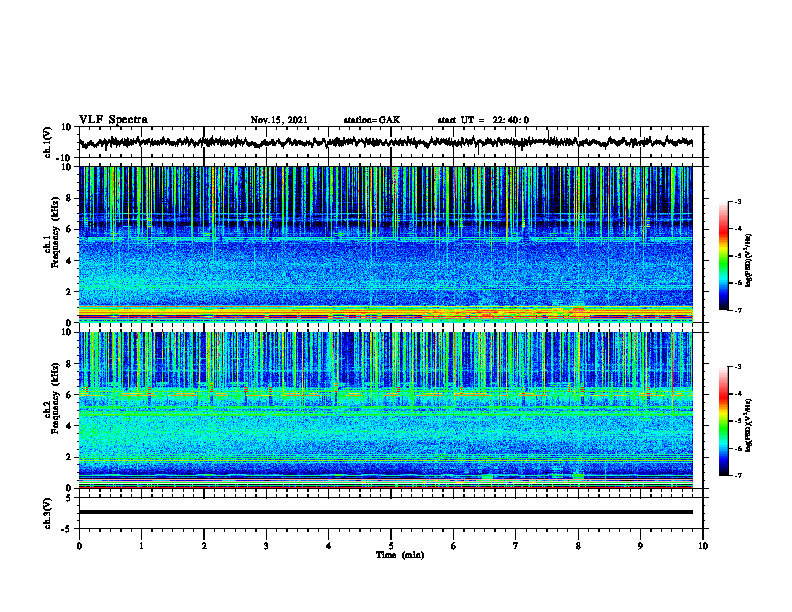
Task: Click the -5 label on the ch.3(V) axis
Action: pyautogui.click(x=68, y=529)
